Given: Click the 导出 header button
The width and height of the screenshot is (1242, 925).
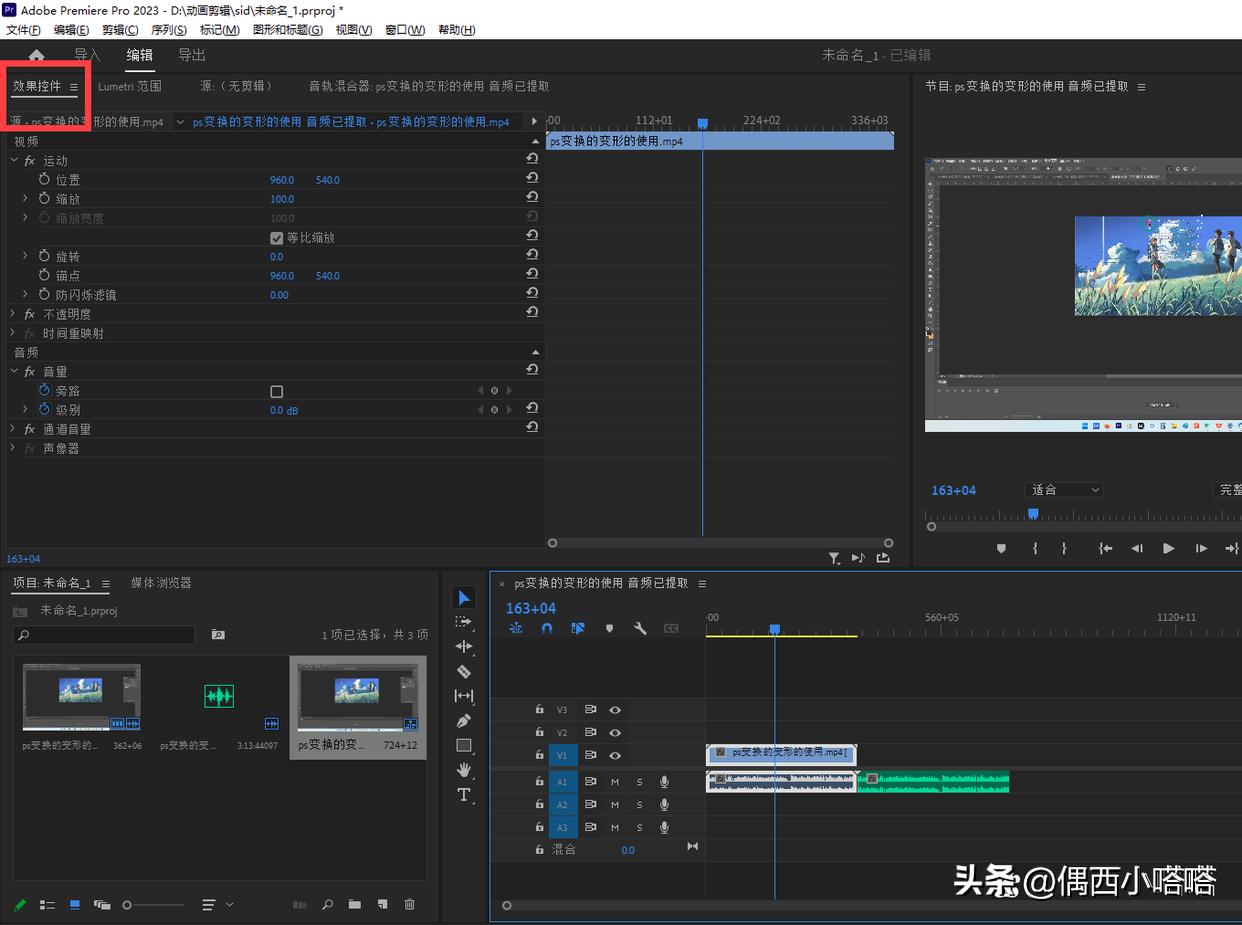Looking at the screenshot, I should tap(192, 56).
